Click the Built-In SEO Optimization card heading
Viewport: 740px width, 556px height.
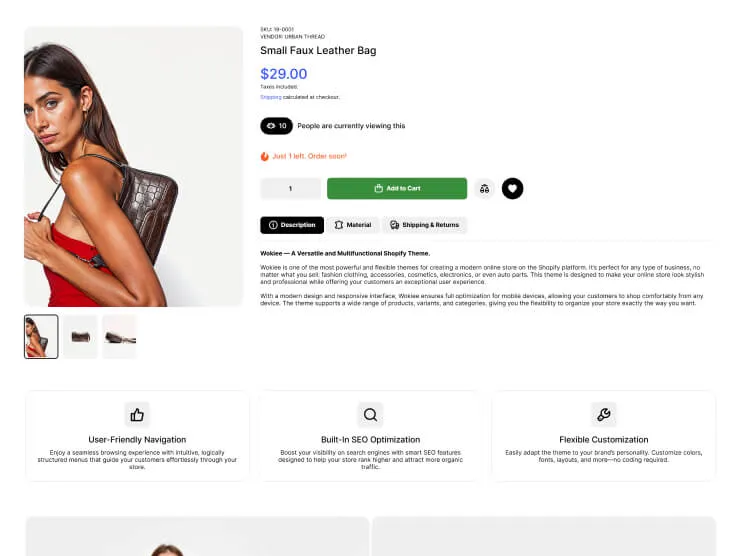pos(370,439)
